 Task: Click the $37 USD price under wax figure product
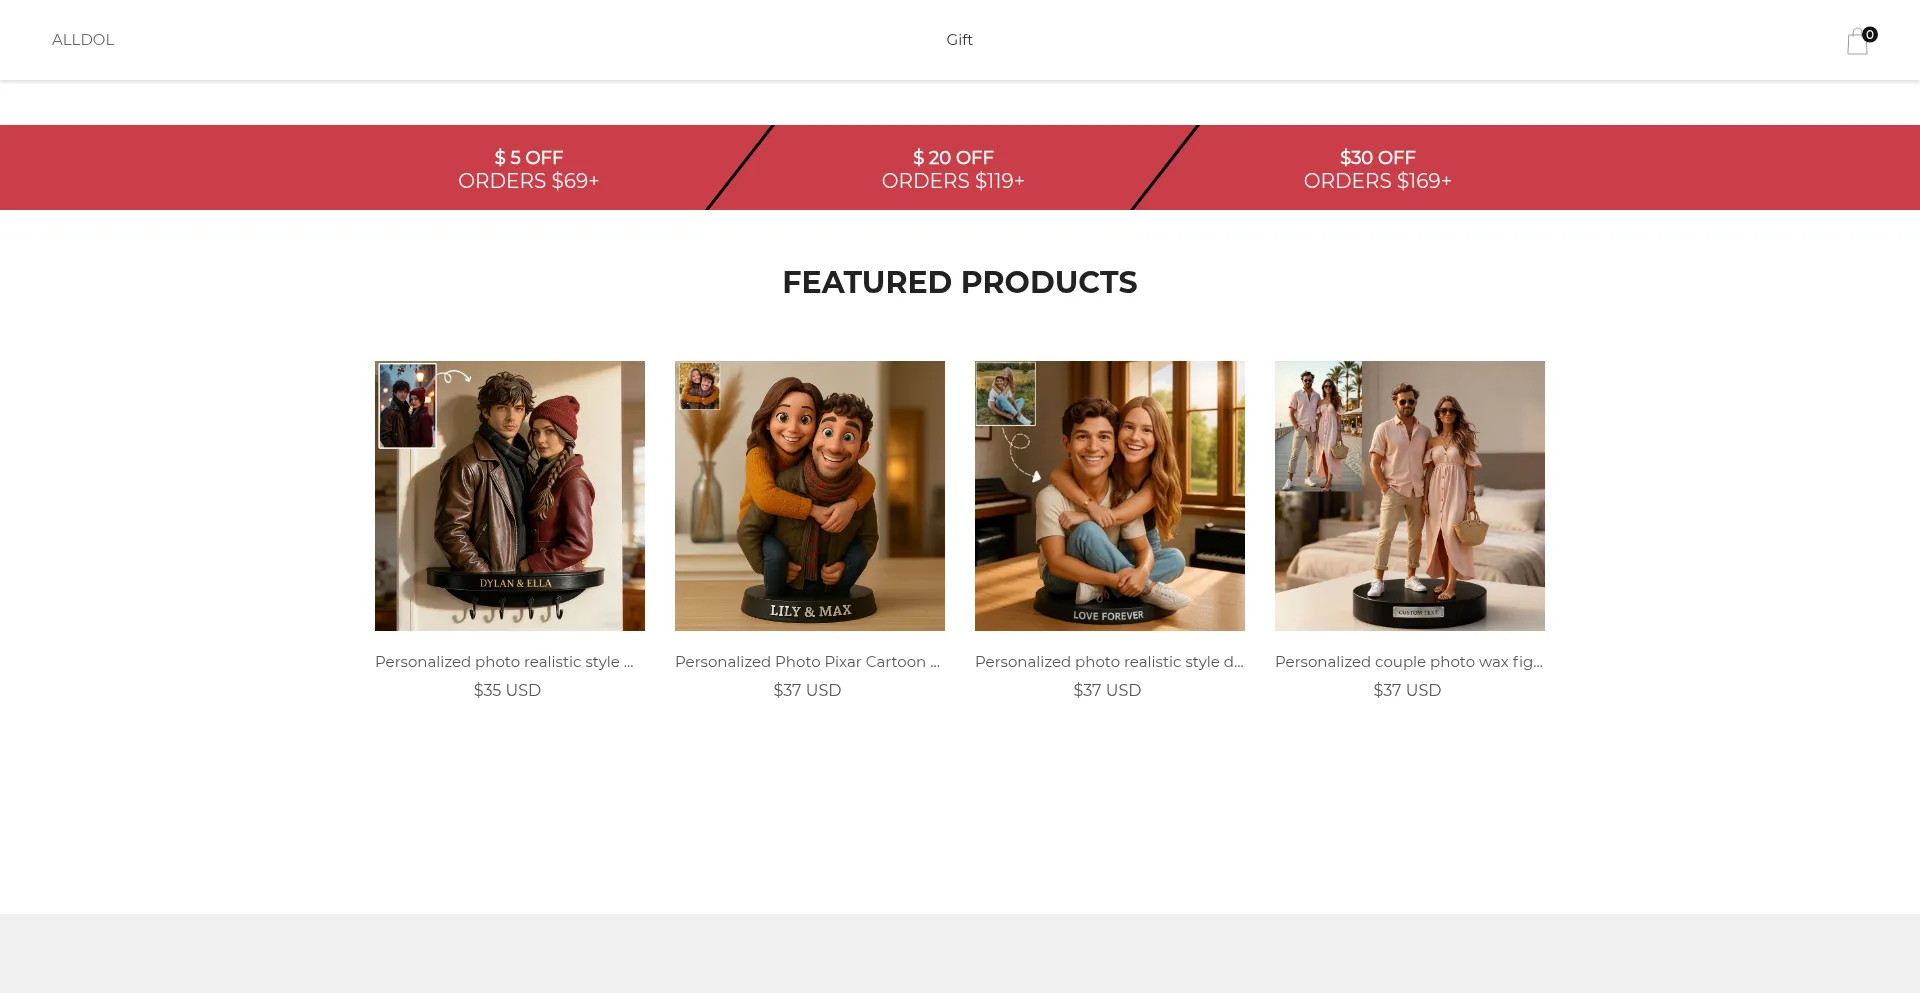coord(1407,690)
